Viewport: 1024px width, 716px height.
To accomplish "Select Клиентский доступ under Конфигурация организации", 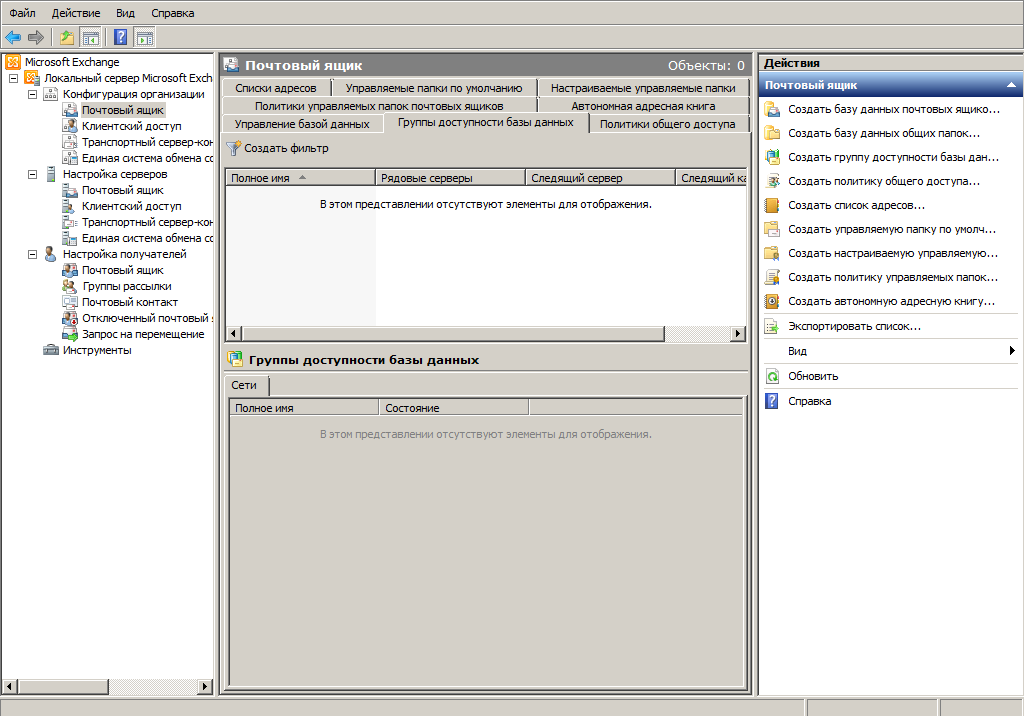I will tap(131, 126).
